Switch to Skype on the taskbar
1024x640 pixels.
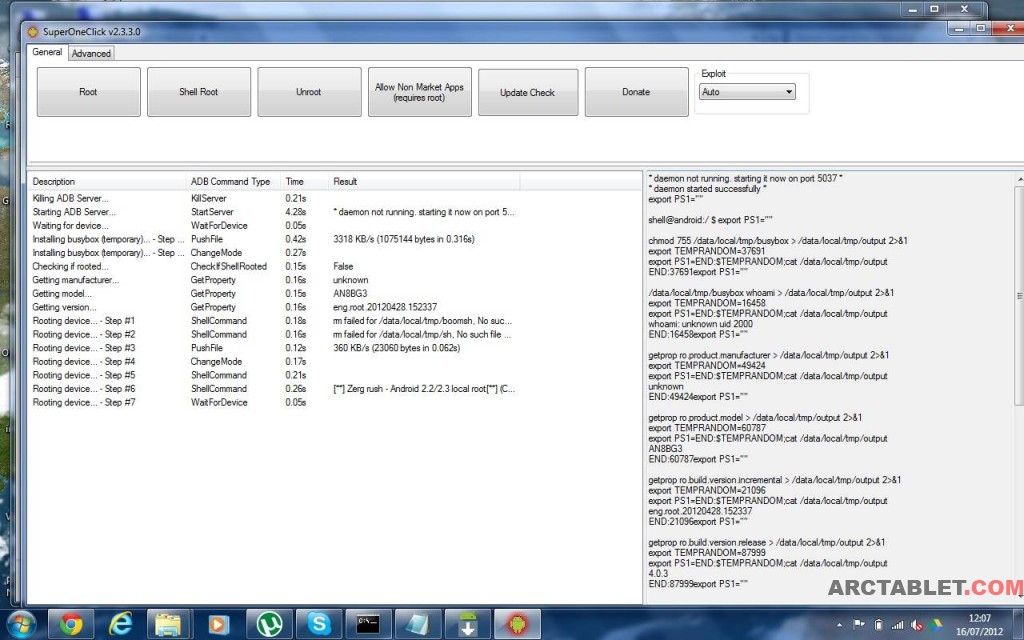coord(318,624)
